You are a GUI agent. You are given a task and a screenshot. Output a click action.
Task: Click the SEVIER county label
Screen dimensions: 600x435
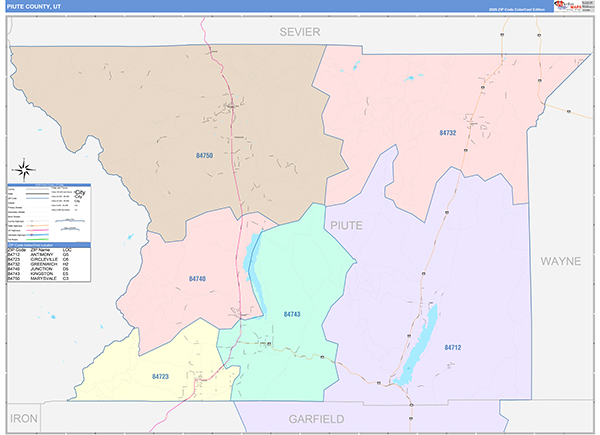300,32
